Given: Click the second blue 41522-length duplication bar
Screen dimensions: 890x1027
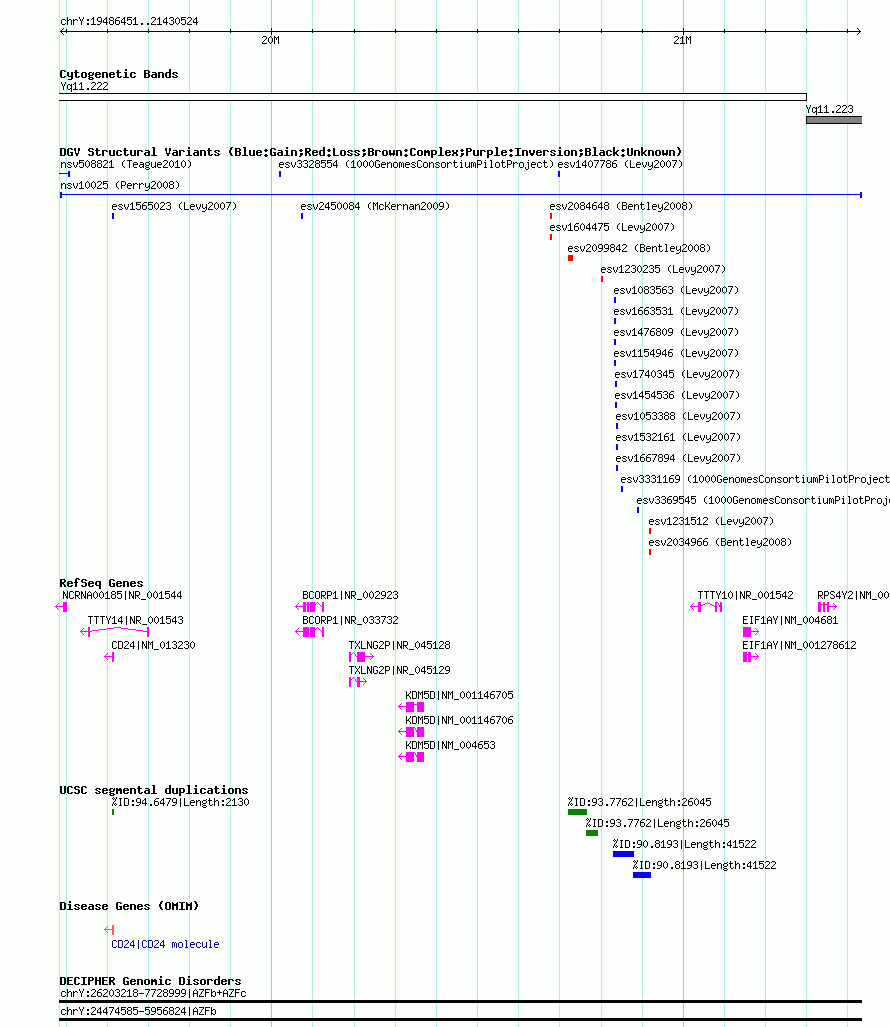Looking at the screenshot, I should click(642, 875).
